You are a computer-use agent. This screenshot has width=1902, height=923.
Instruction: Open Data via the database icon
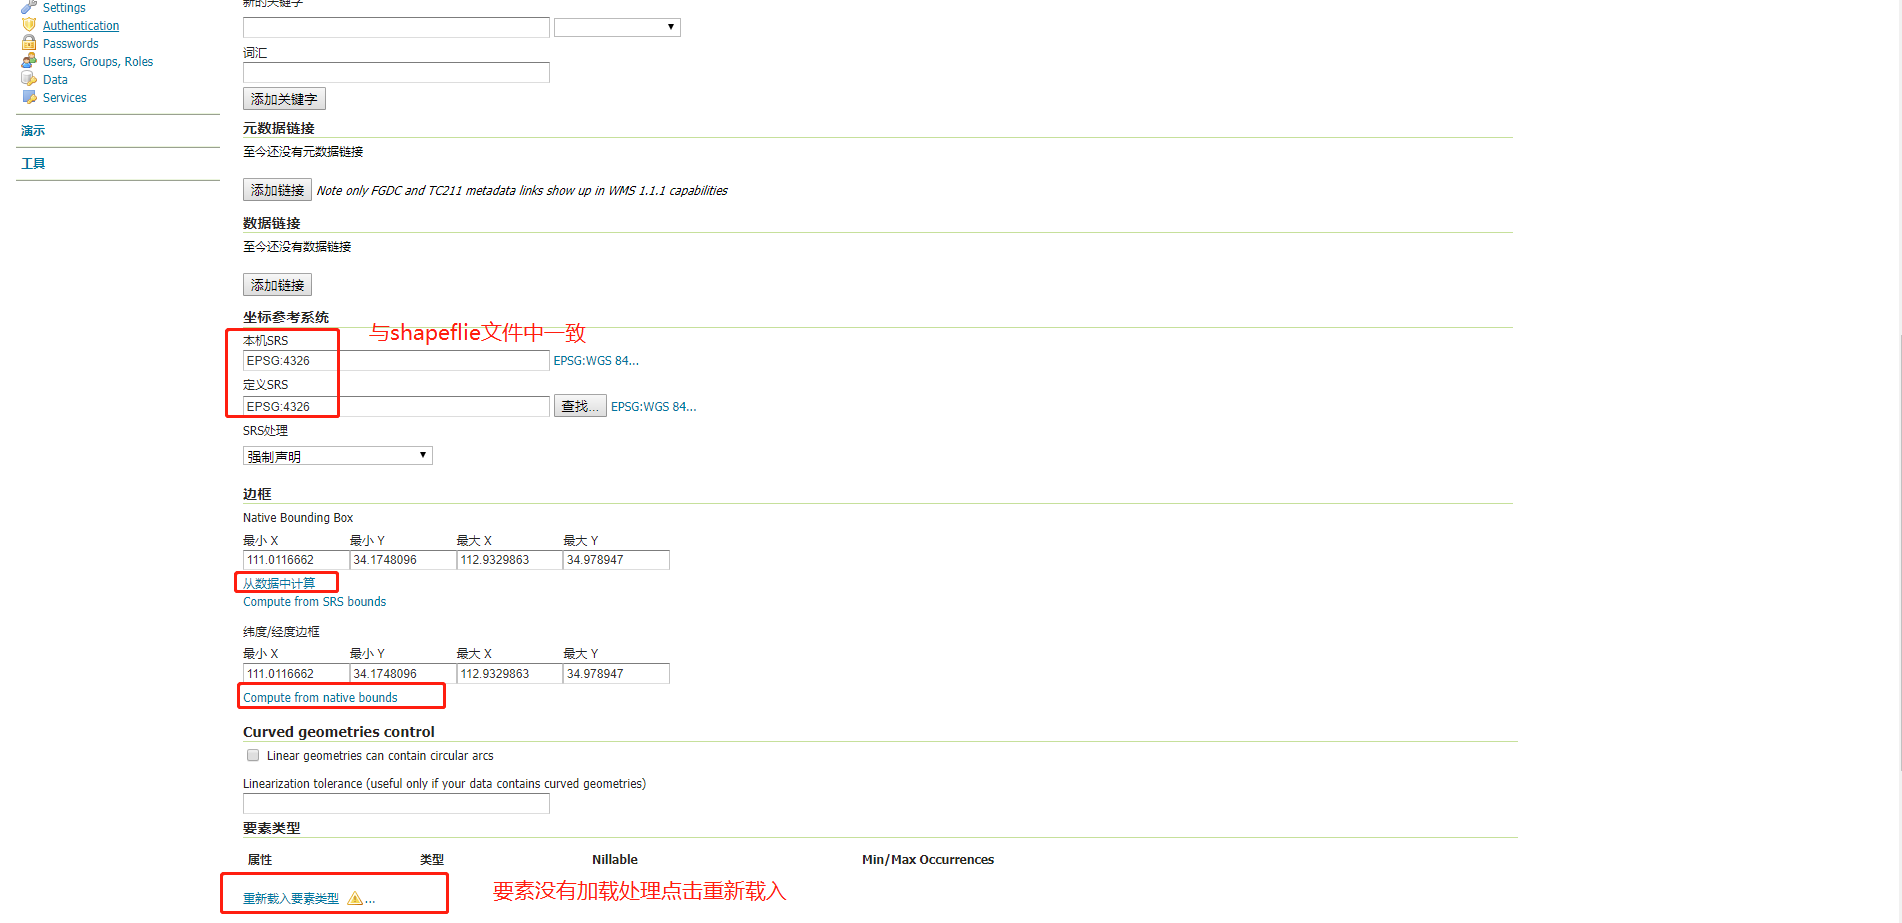tap(29, 79)
